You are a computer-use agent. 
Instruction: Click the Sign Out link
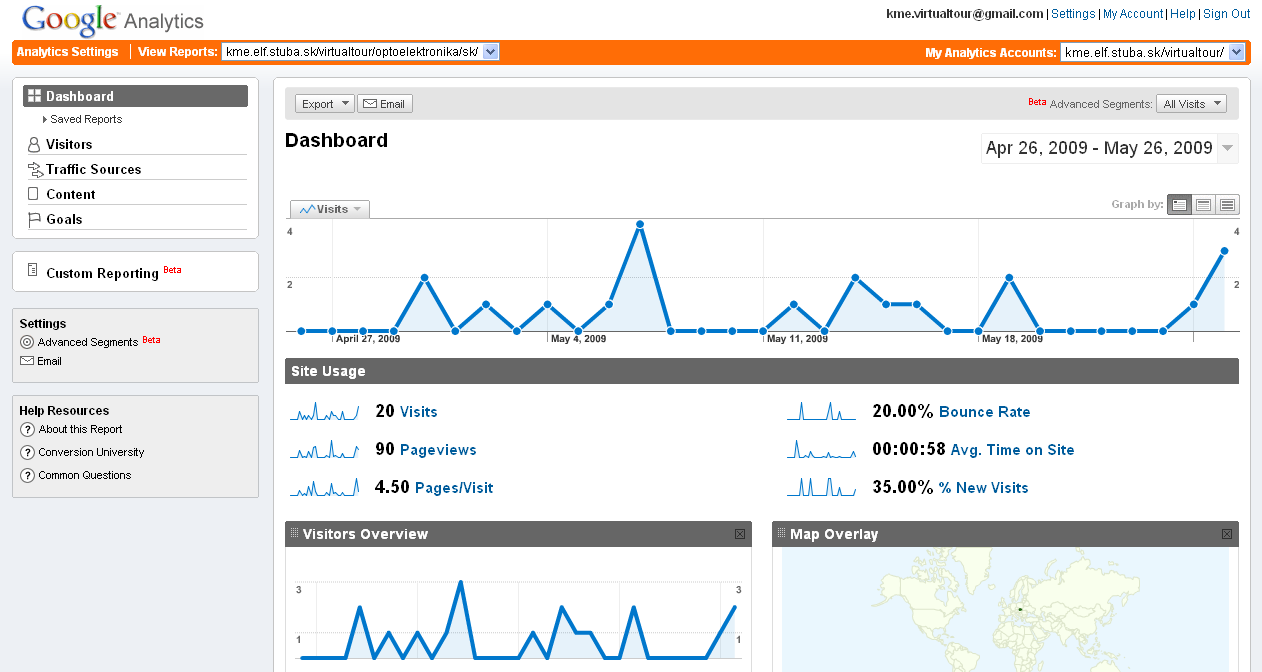pos(1226,14)
